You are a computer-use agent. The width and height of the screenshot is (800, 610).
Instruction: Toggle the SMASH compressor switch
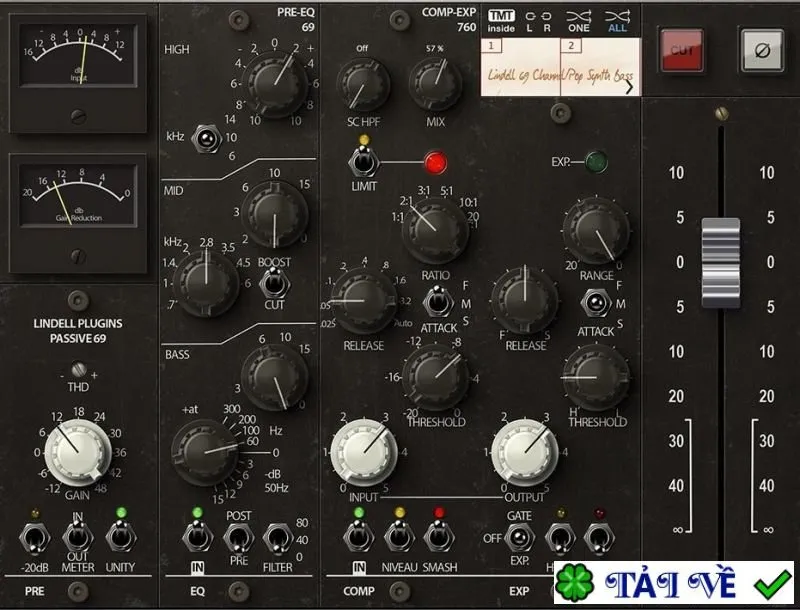click(439, 537)
